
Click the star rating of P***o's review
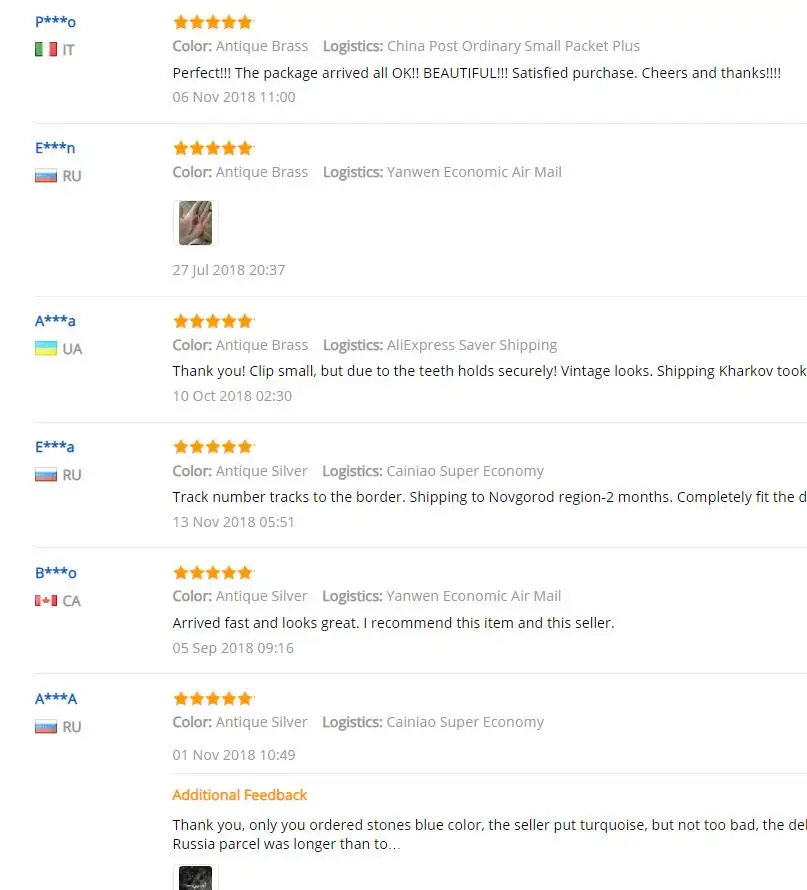[x=213, y=22]
